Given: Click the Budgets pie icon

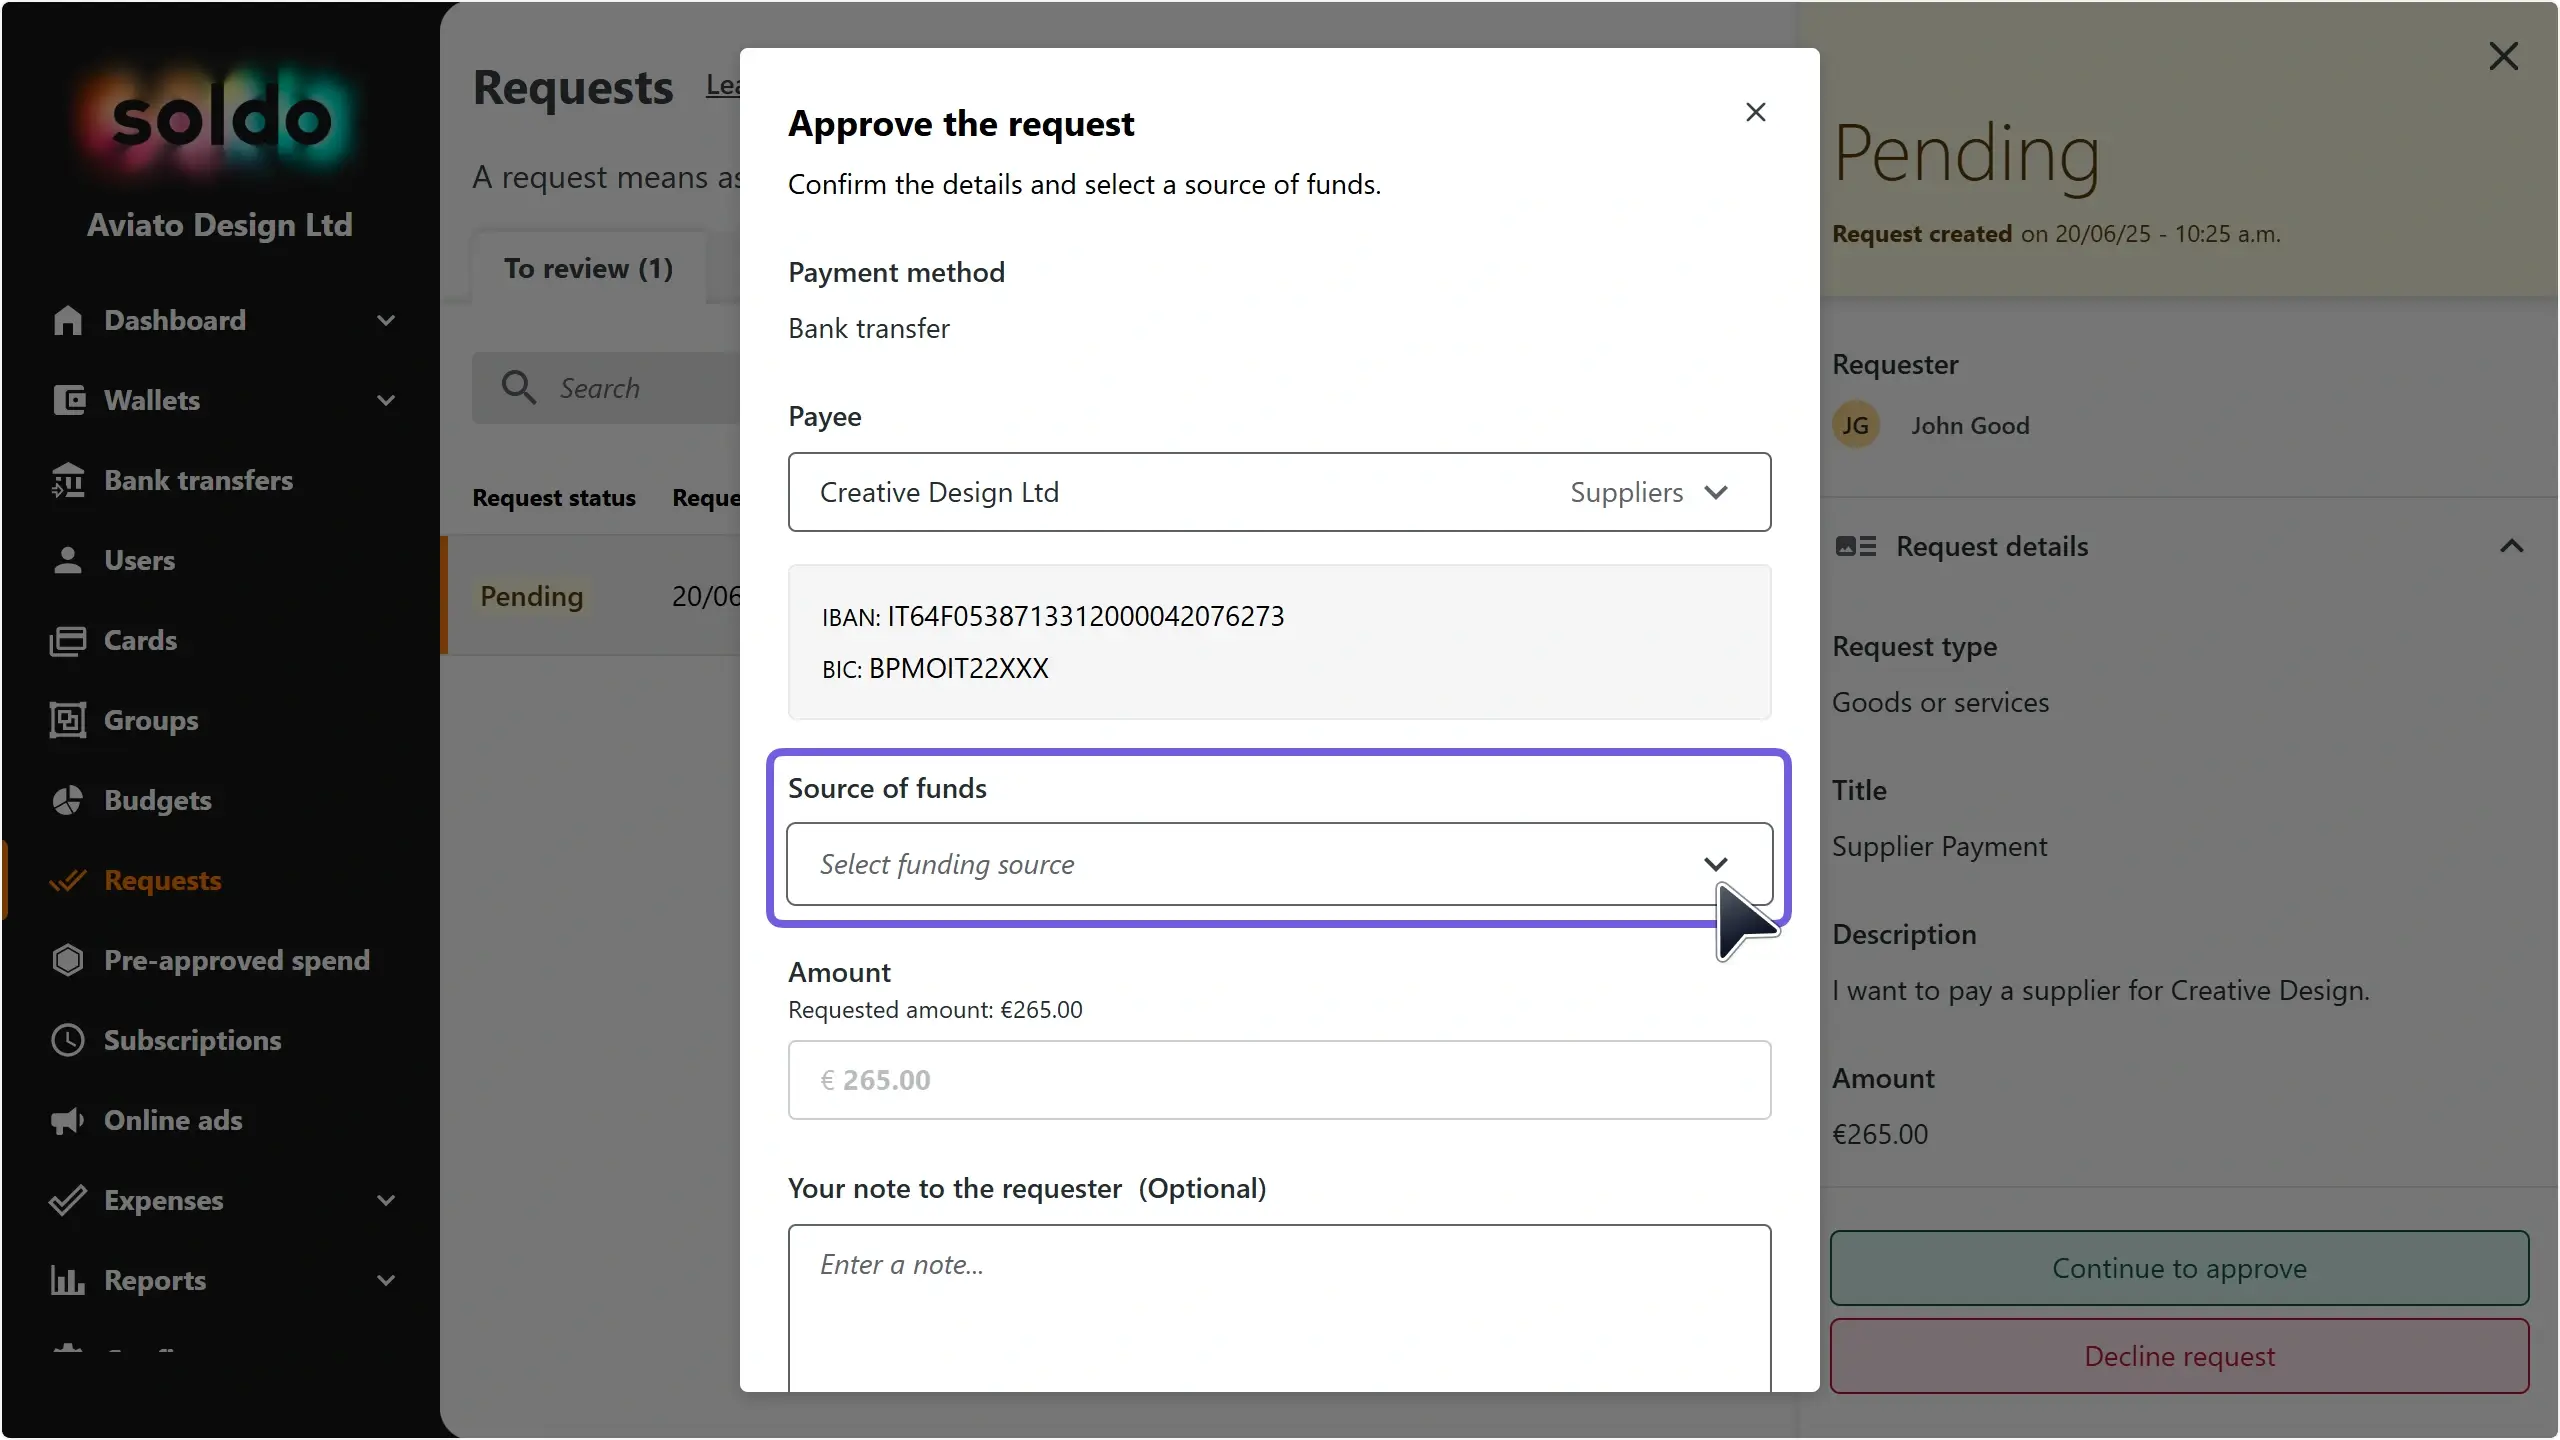Looking at the screenshot, I should [68, 800].
